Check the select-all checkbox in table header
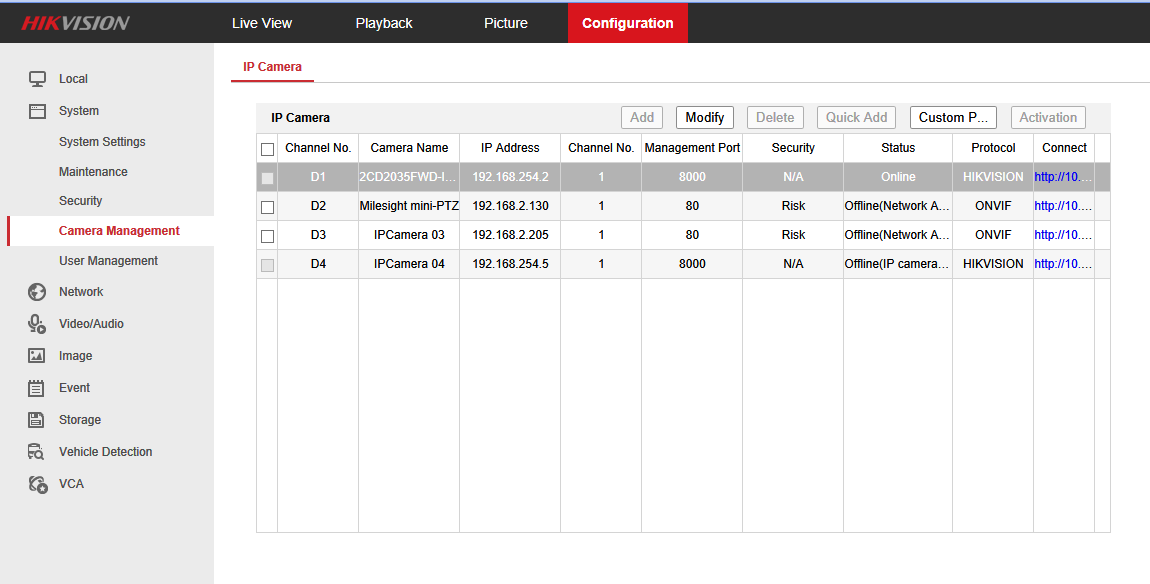Screen dimensions: 1150x584 [267, 148]
